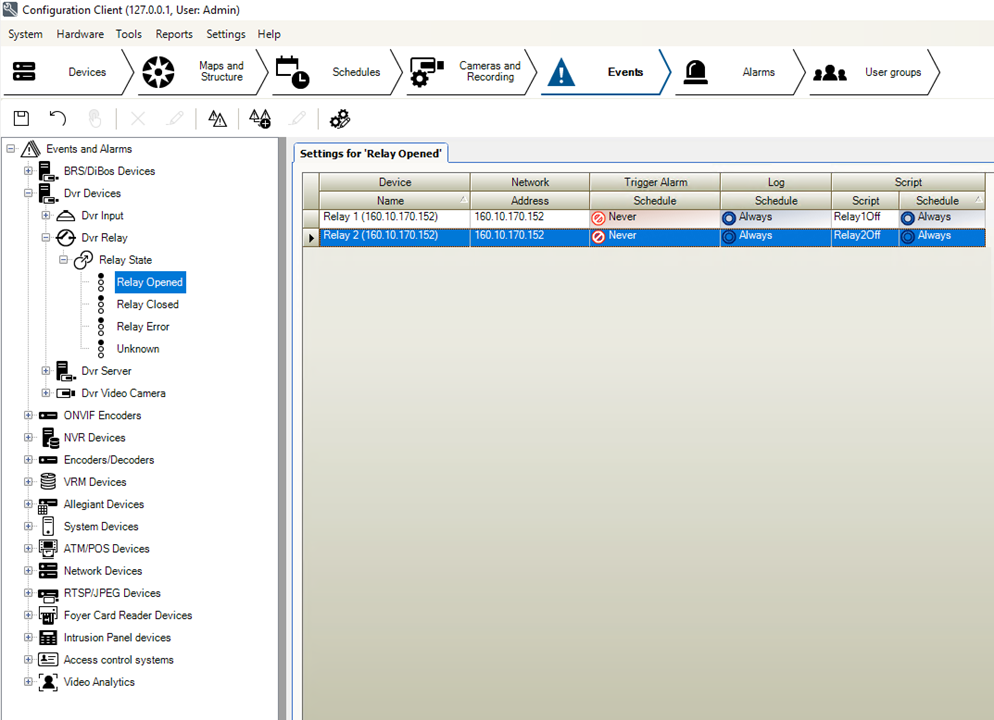Click the Undo arrow icon
The height and width of the screenshot is (720, 994).
pyautogui.click(x=58, y=119)
